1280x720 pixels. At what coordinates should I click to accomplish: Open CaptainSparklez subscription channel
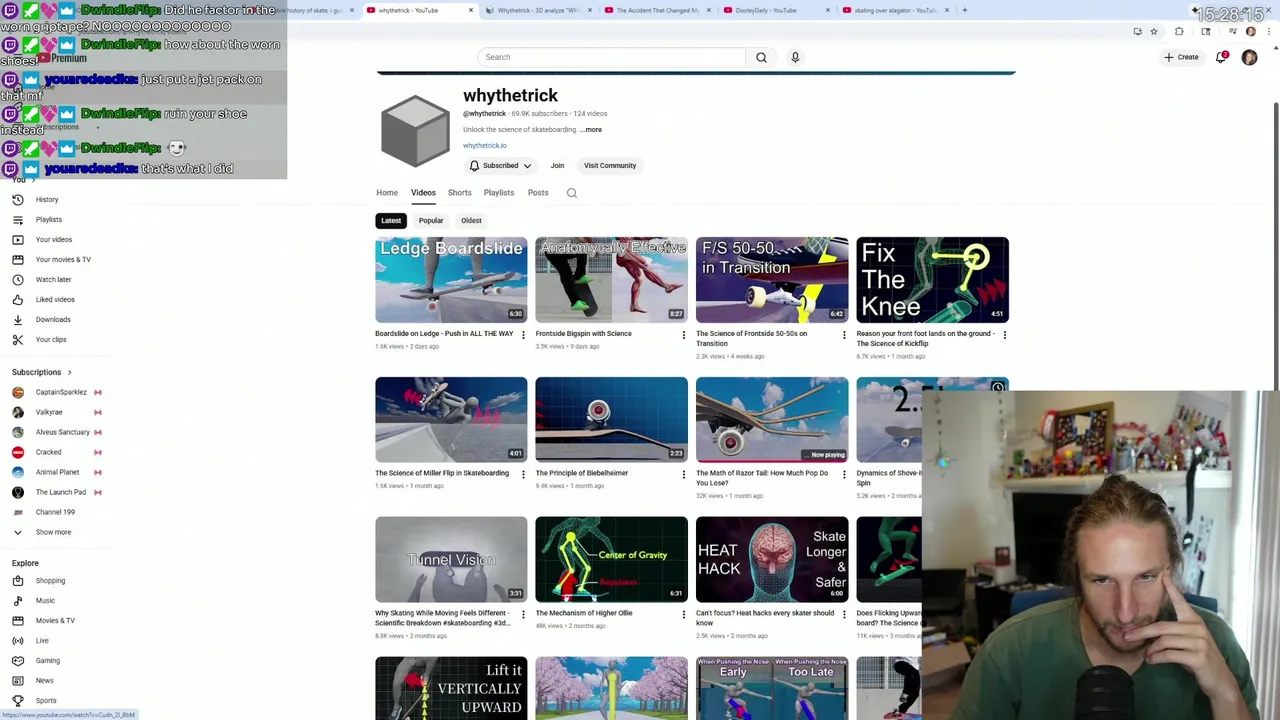tap(61, 392)
